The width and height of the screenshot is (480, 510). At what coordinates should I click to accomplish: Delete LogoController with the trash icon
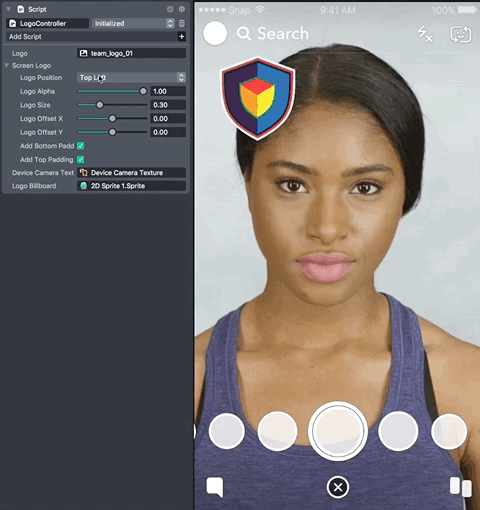pos(182,23)
